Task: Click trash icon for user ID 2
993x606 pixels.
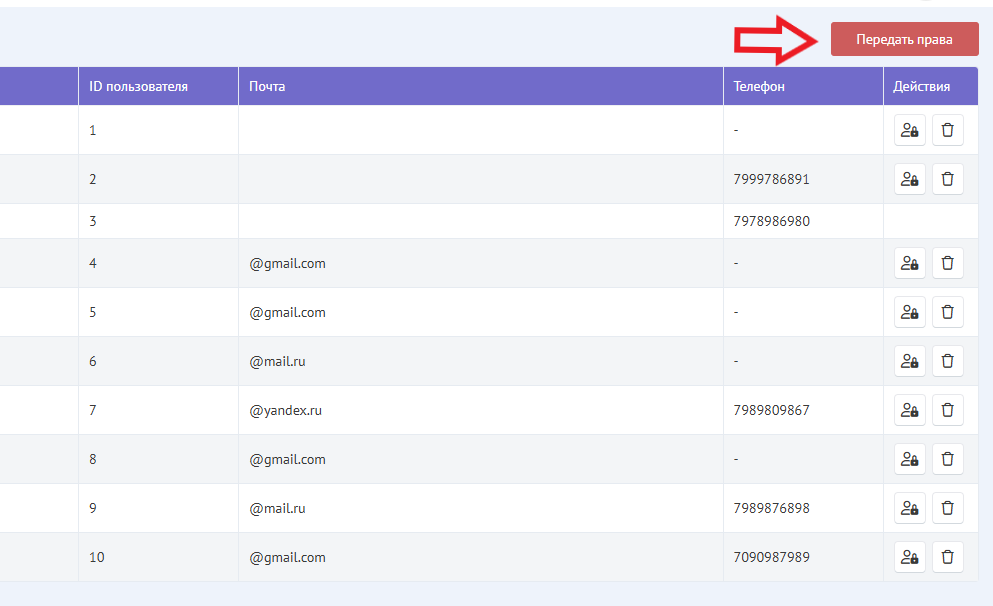Action: point(947,180)
